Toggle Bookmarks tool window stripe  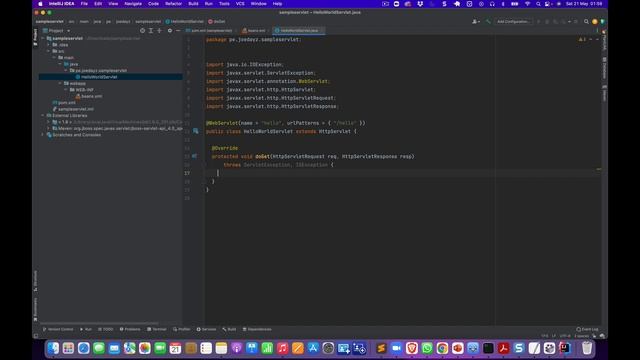pos(36,309)
